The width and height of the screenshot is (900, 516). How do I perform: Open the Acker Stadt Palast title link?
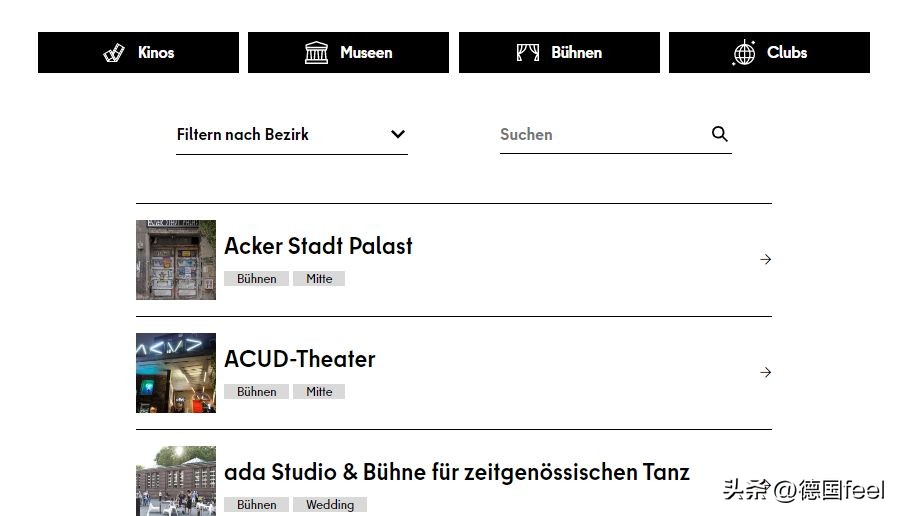[x=318, y=246]
